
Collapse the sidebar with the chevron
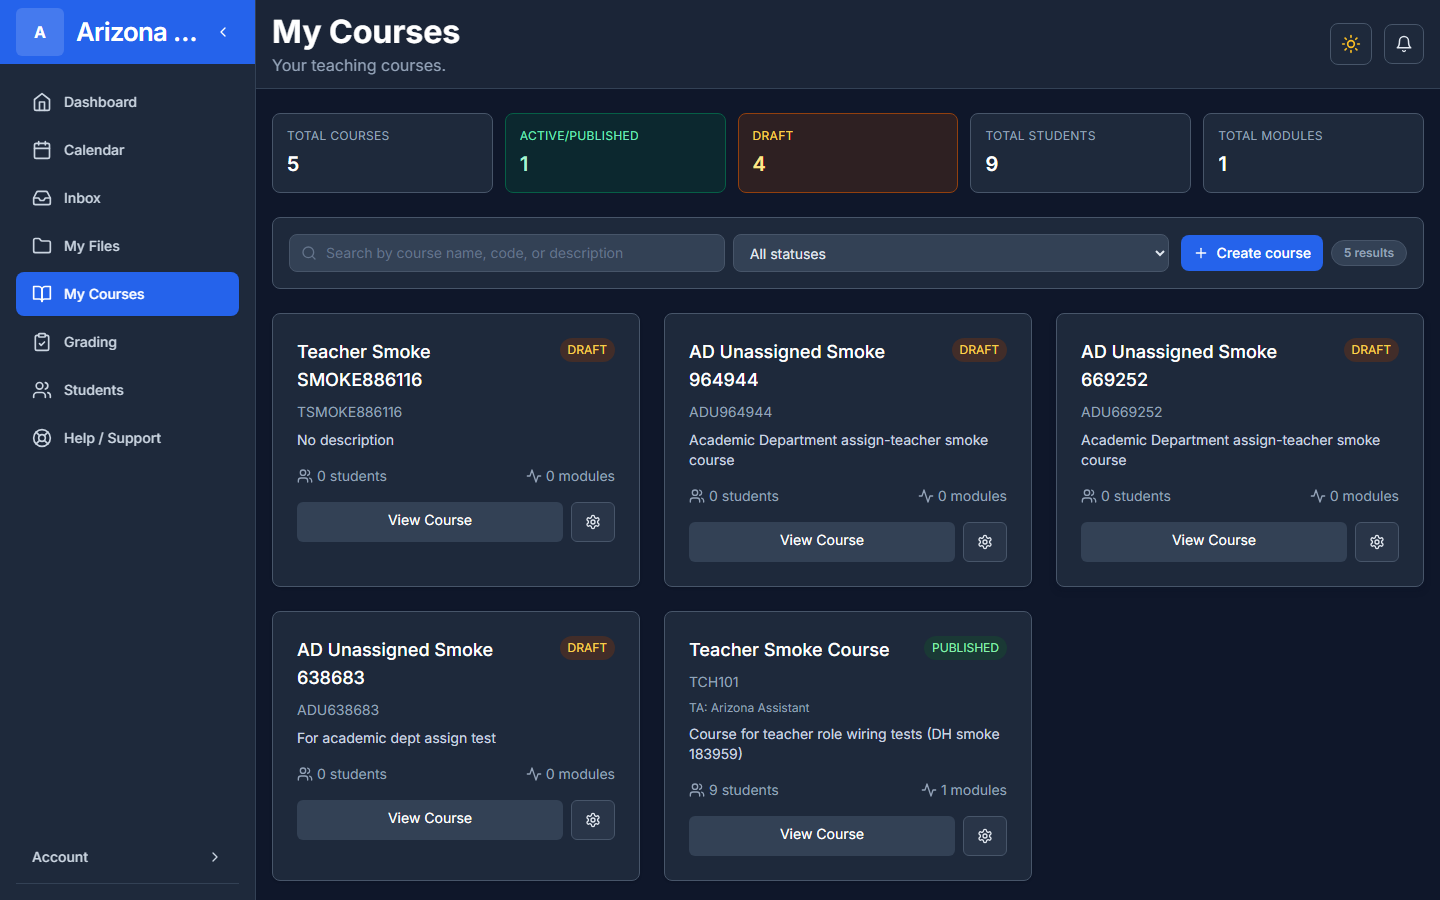point(223,32)
